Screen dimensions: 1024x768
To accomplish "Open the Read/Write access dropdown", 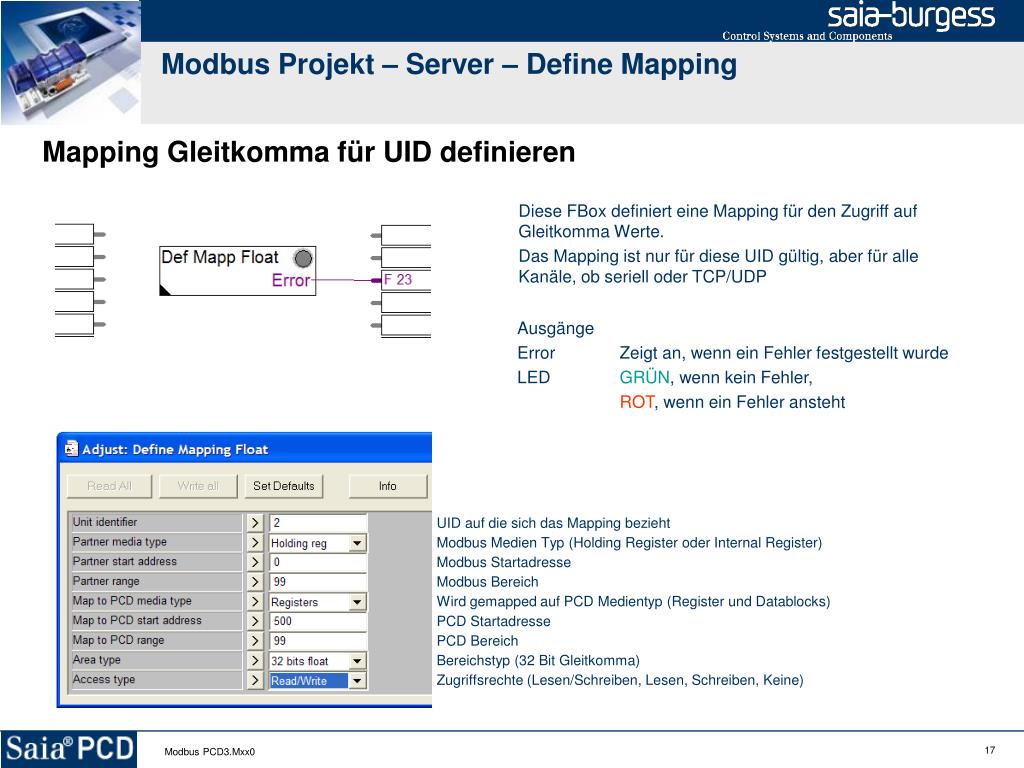I will pyautogui.click(x=357, y=680).
